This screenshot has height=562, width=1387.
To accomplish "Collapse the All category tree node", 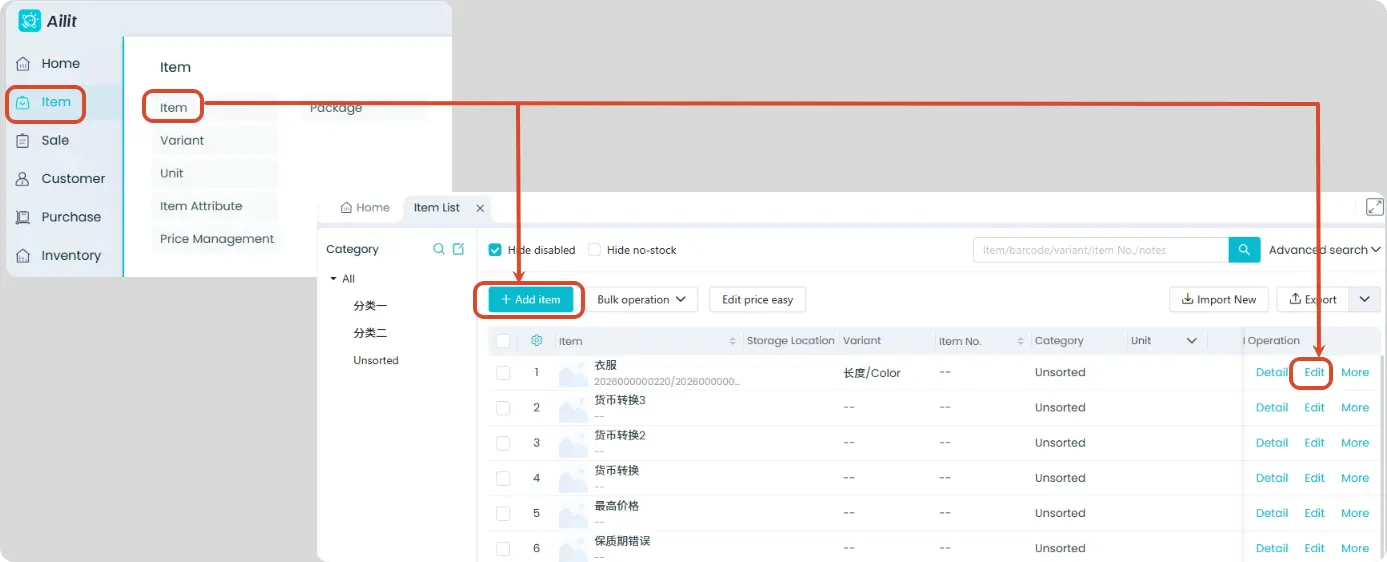I will (x=333, y=279).
